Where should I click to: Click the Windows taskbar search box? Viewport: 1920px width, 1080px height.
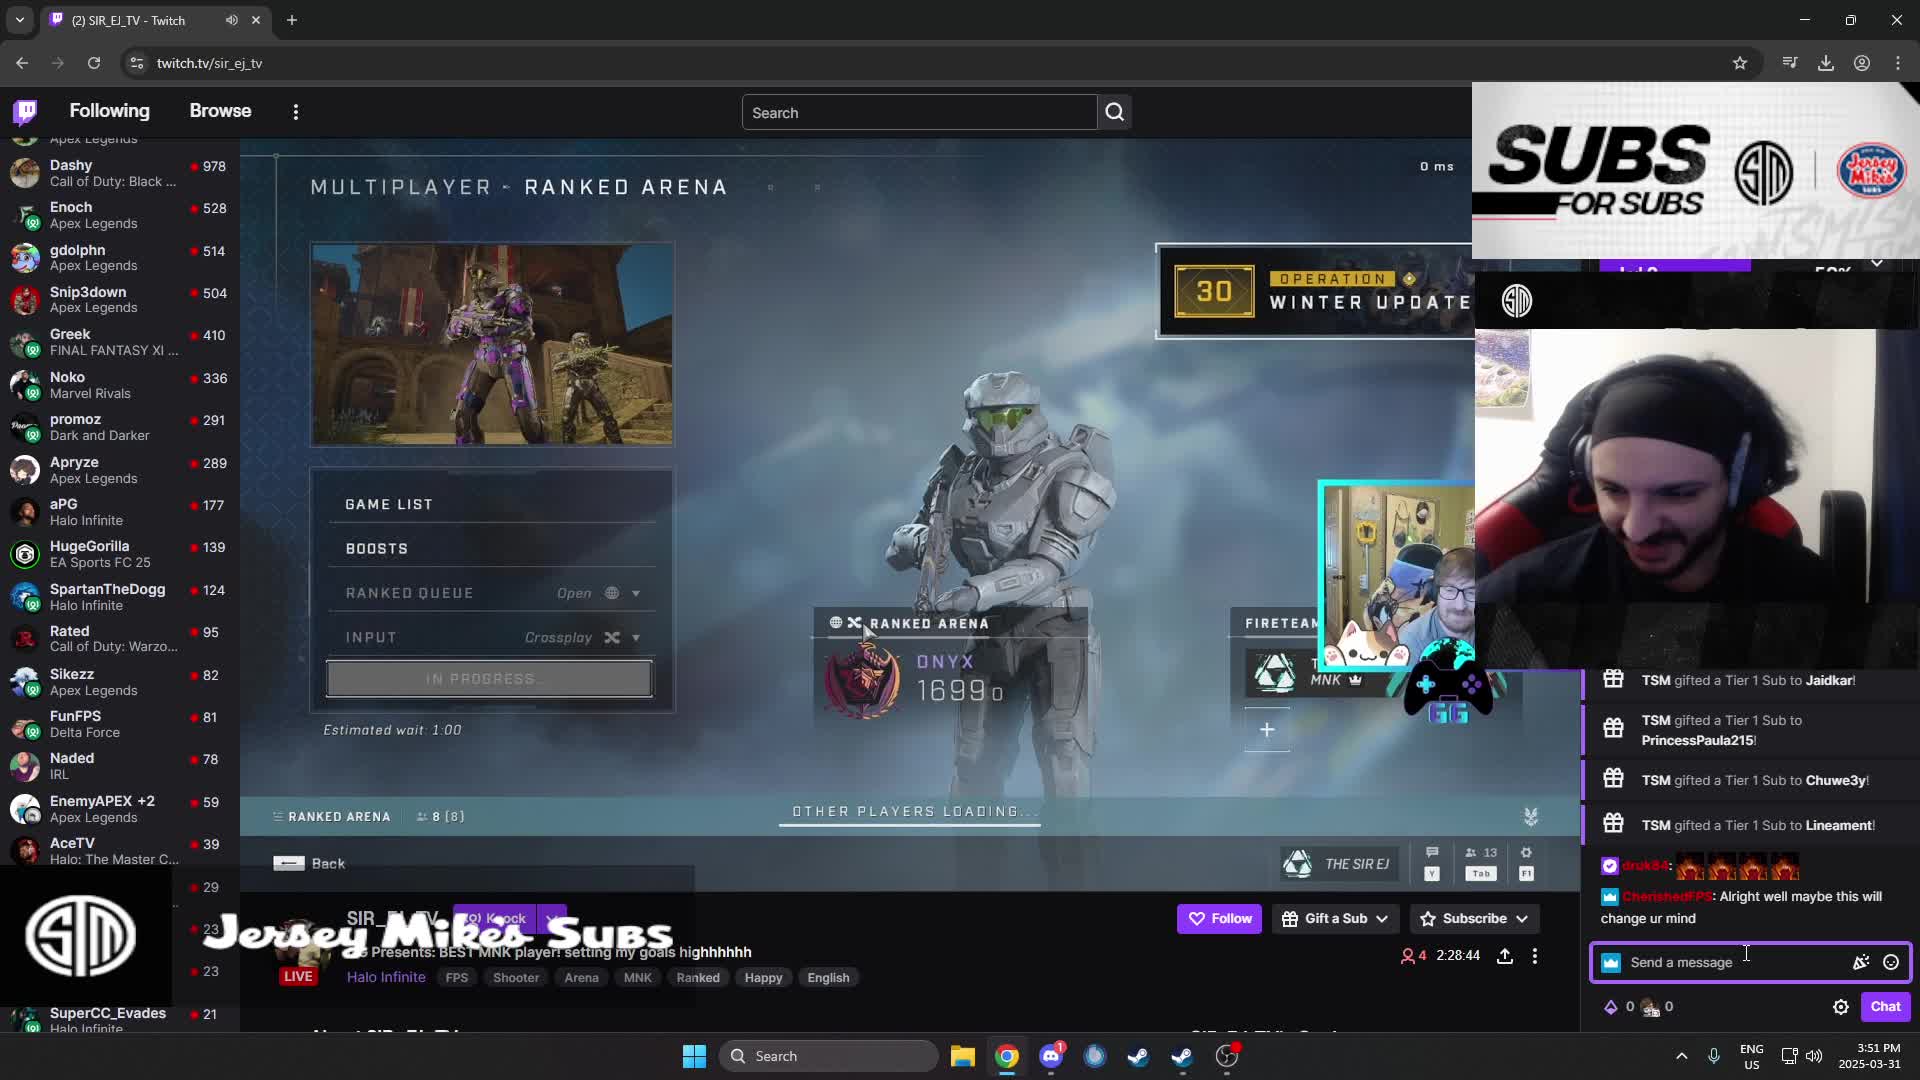828,1056
